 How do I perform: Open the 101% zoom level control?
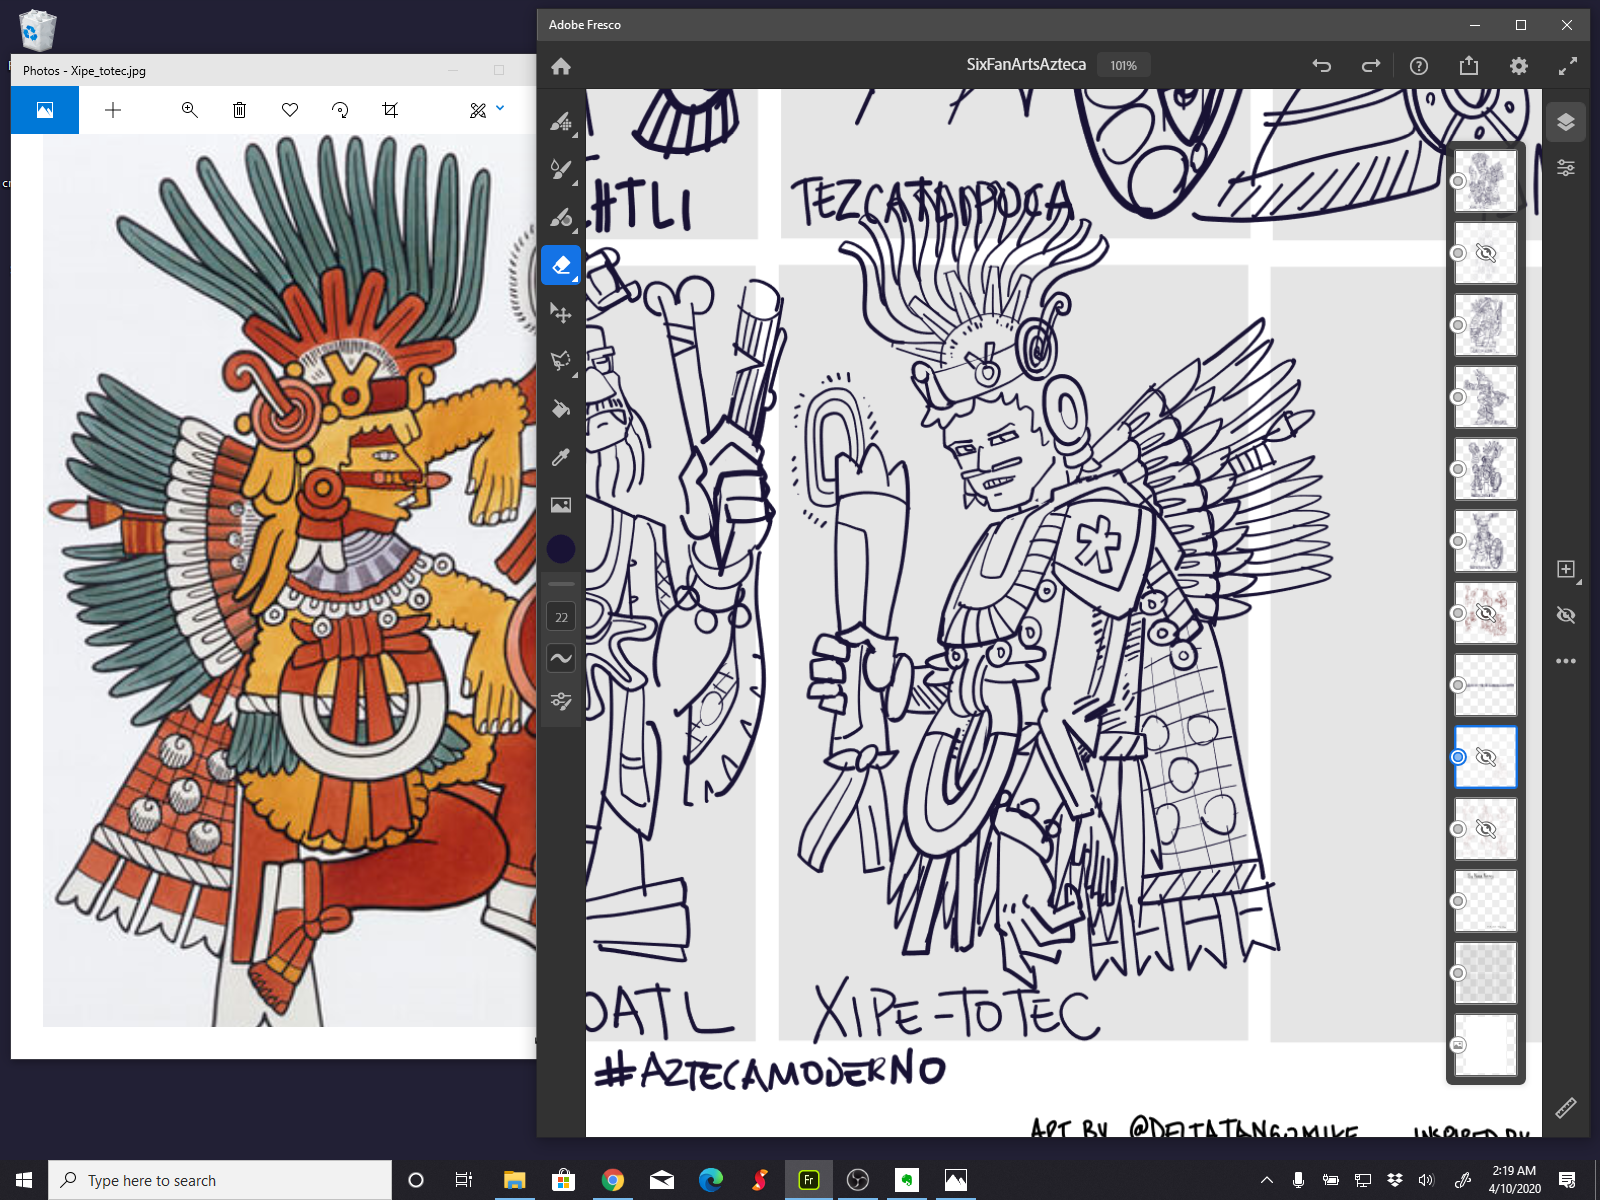tap(1123, 65)
